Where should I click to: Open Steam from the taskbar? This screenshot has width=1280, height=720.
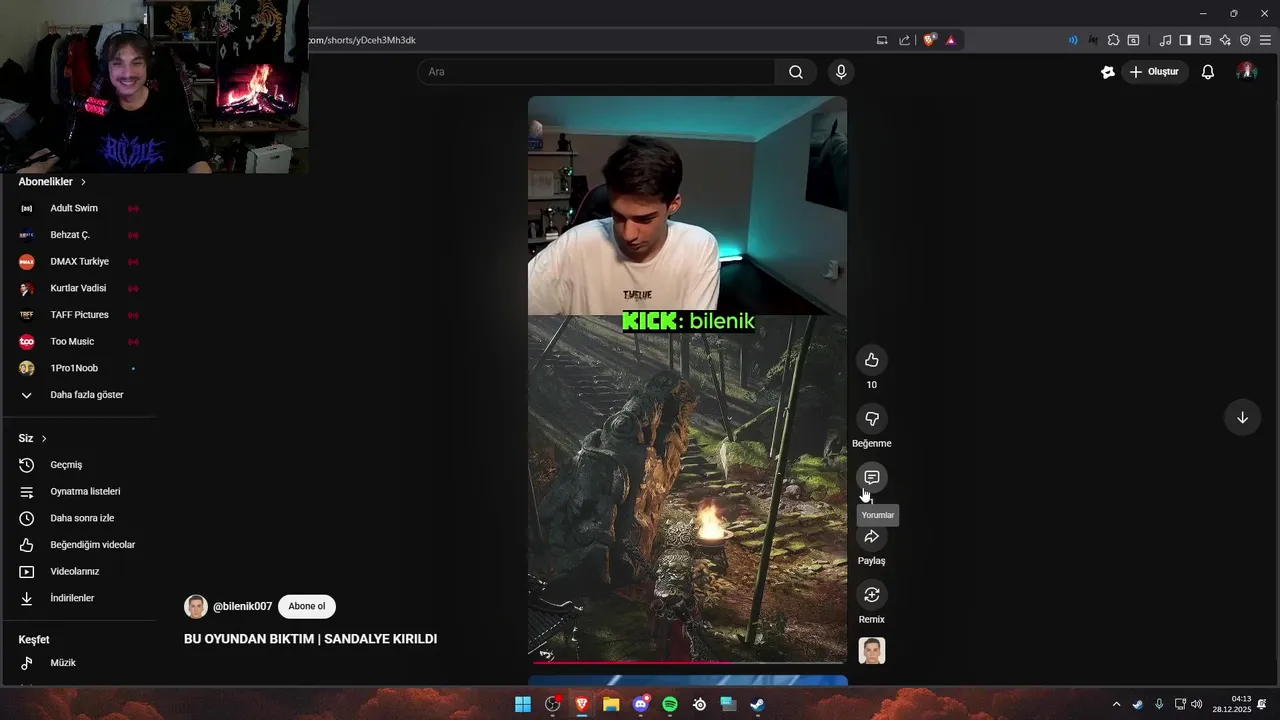pos(758,704)
